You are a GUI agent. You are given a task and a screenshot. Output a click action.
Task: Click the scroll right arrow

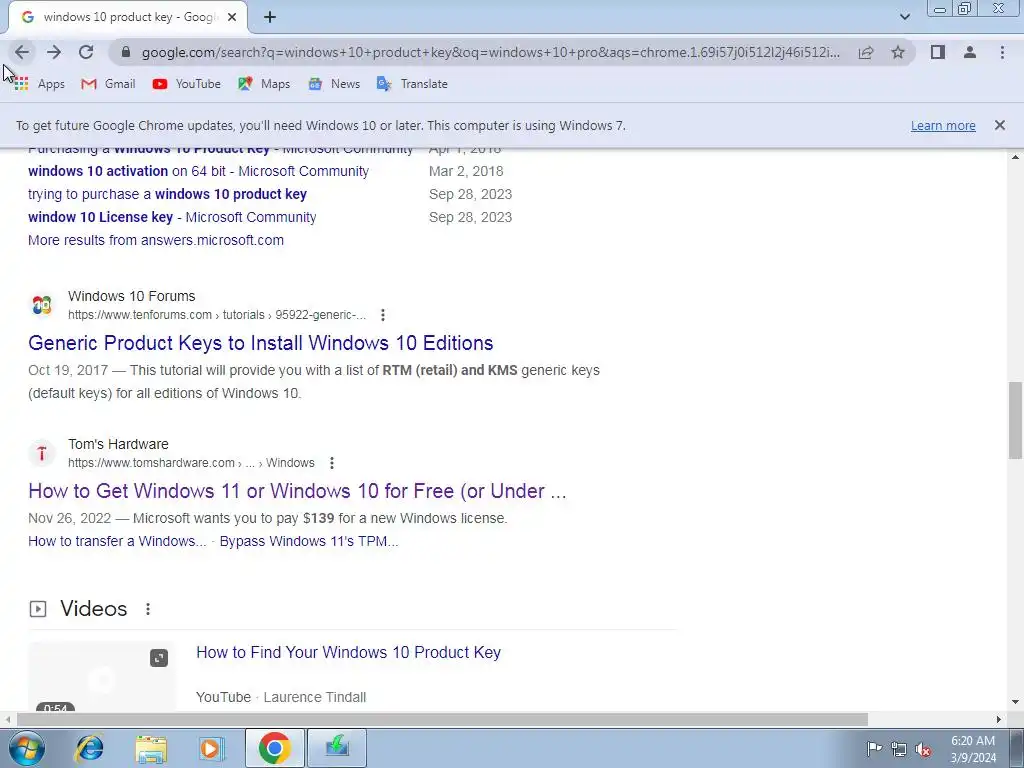coord(999,720)
